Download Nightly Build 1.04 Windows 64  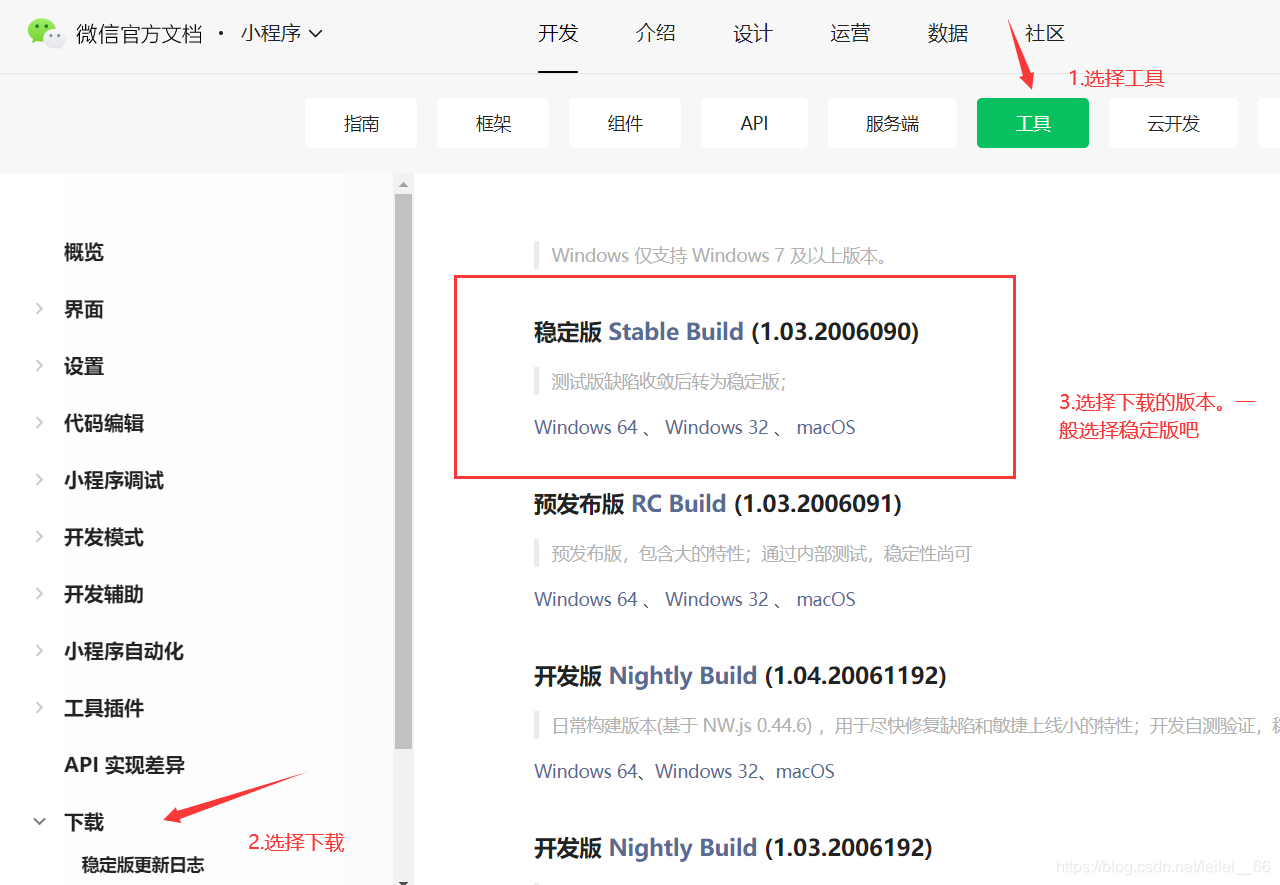586,771
